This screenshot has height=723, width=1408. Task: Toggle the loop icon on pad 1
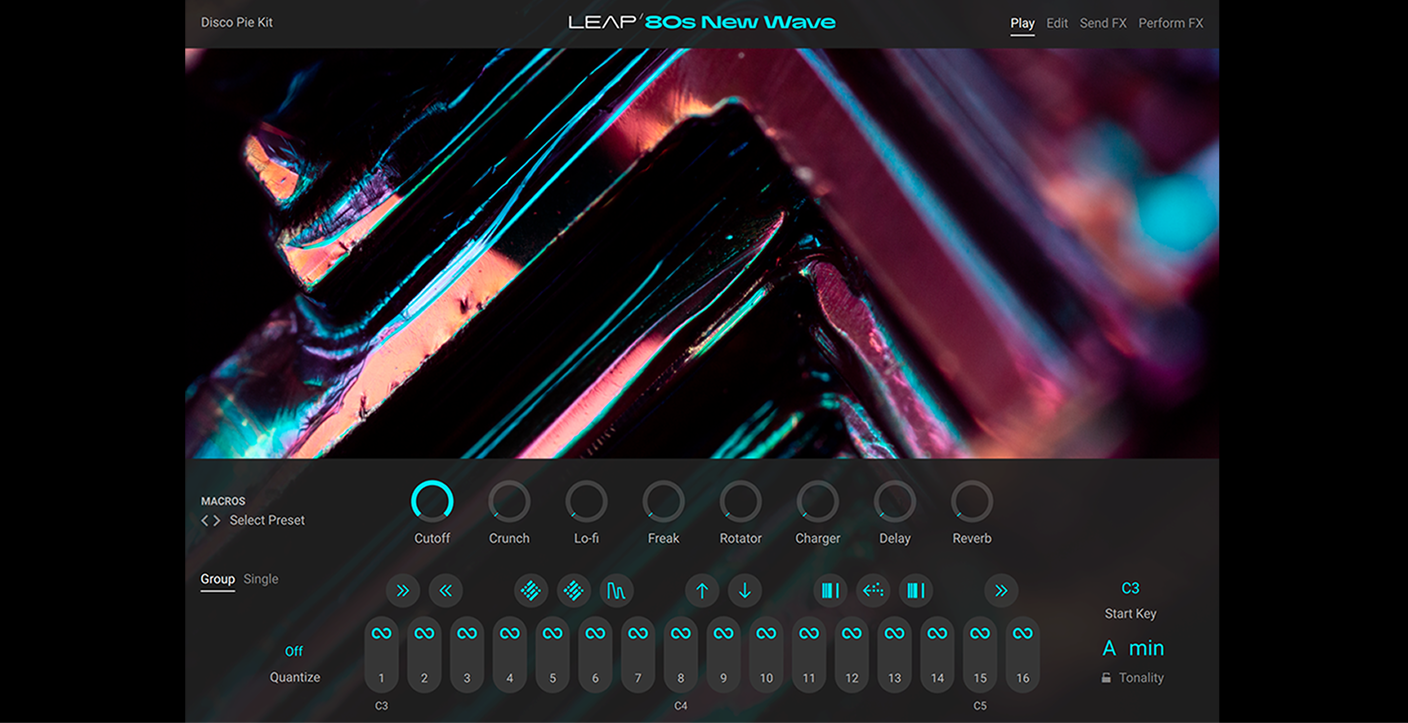(x=381, y=632)
